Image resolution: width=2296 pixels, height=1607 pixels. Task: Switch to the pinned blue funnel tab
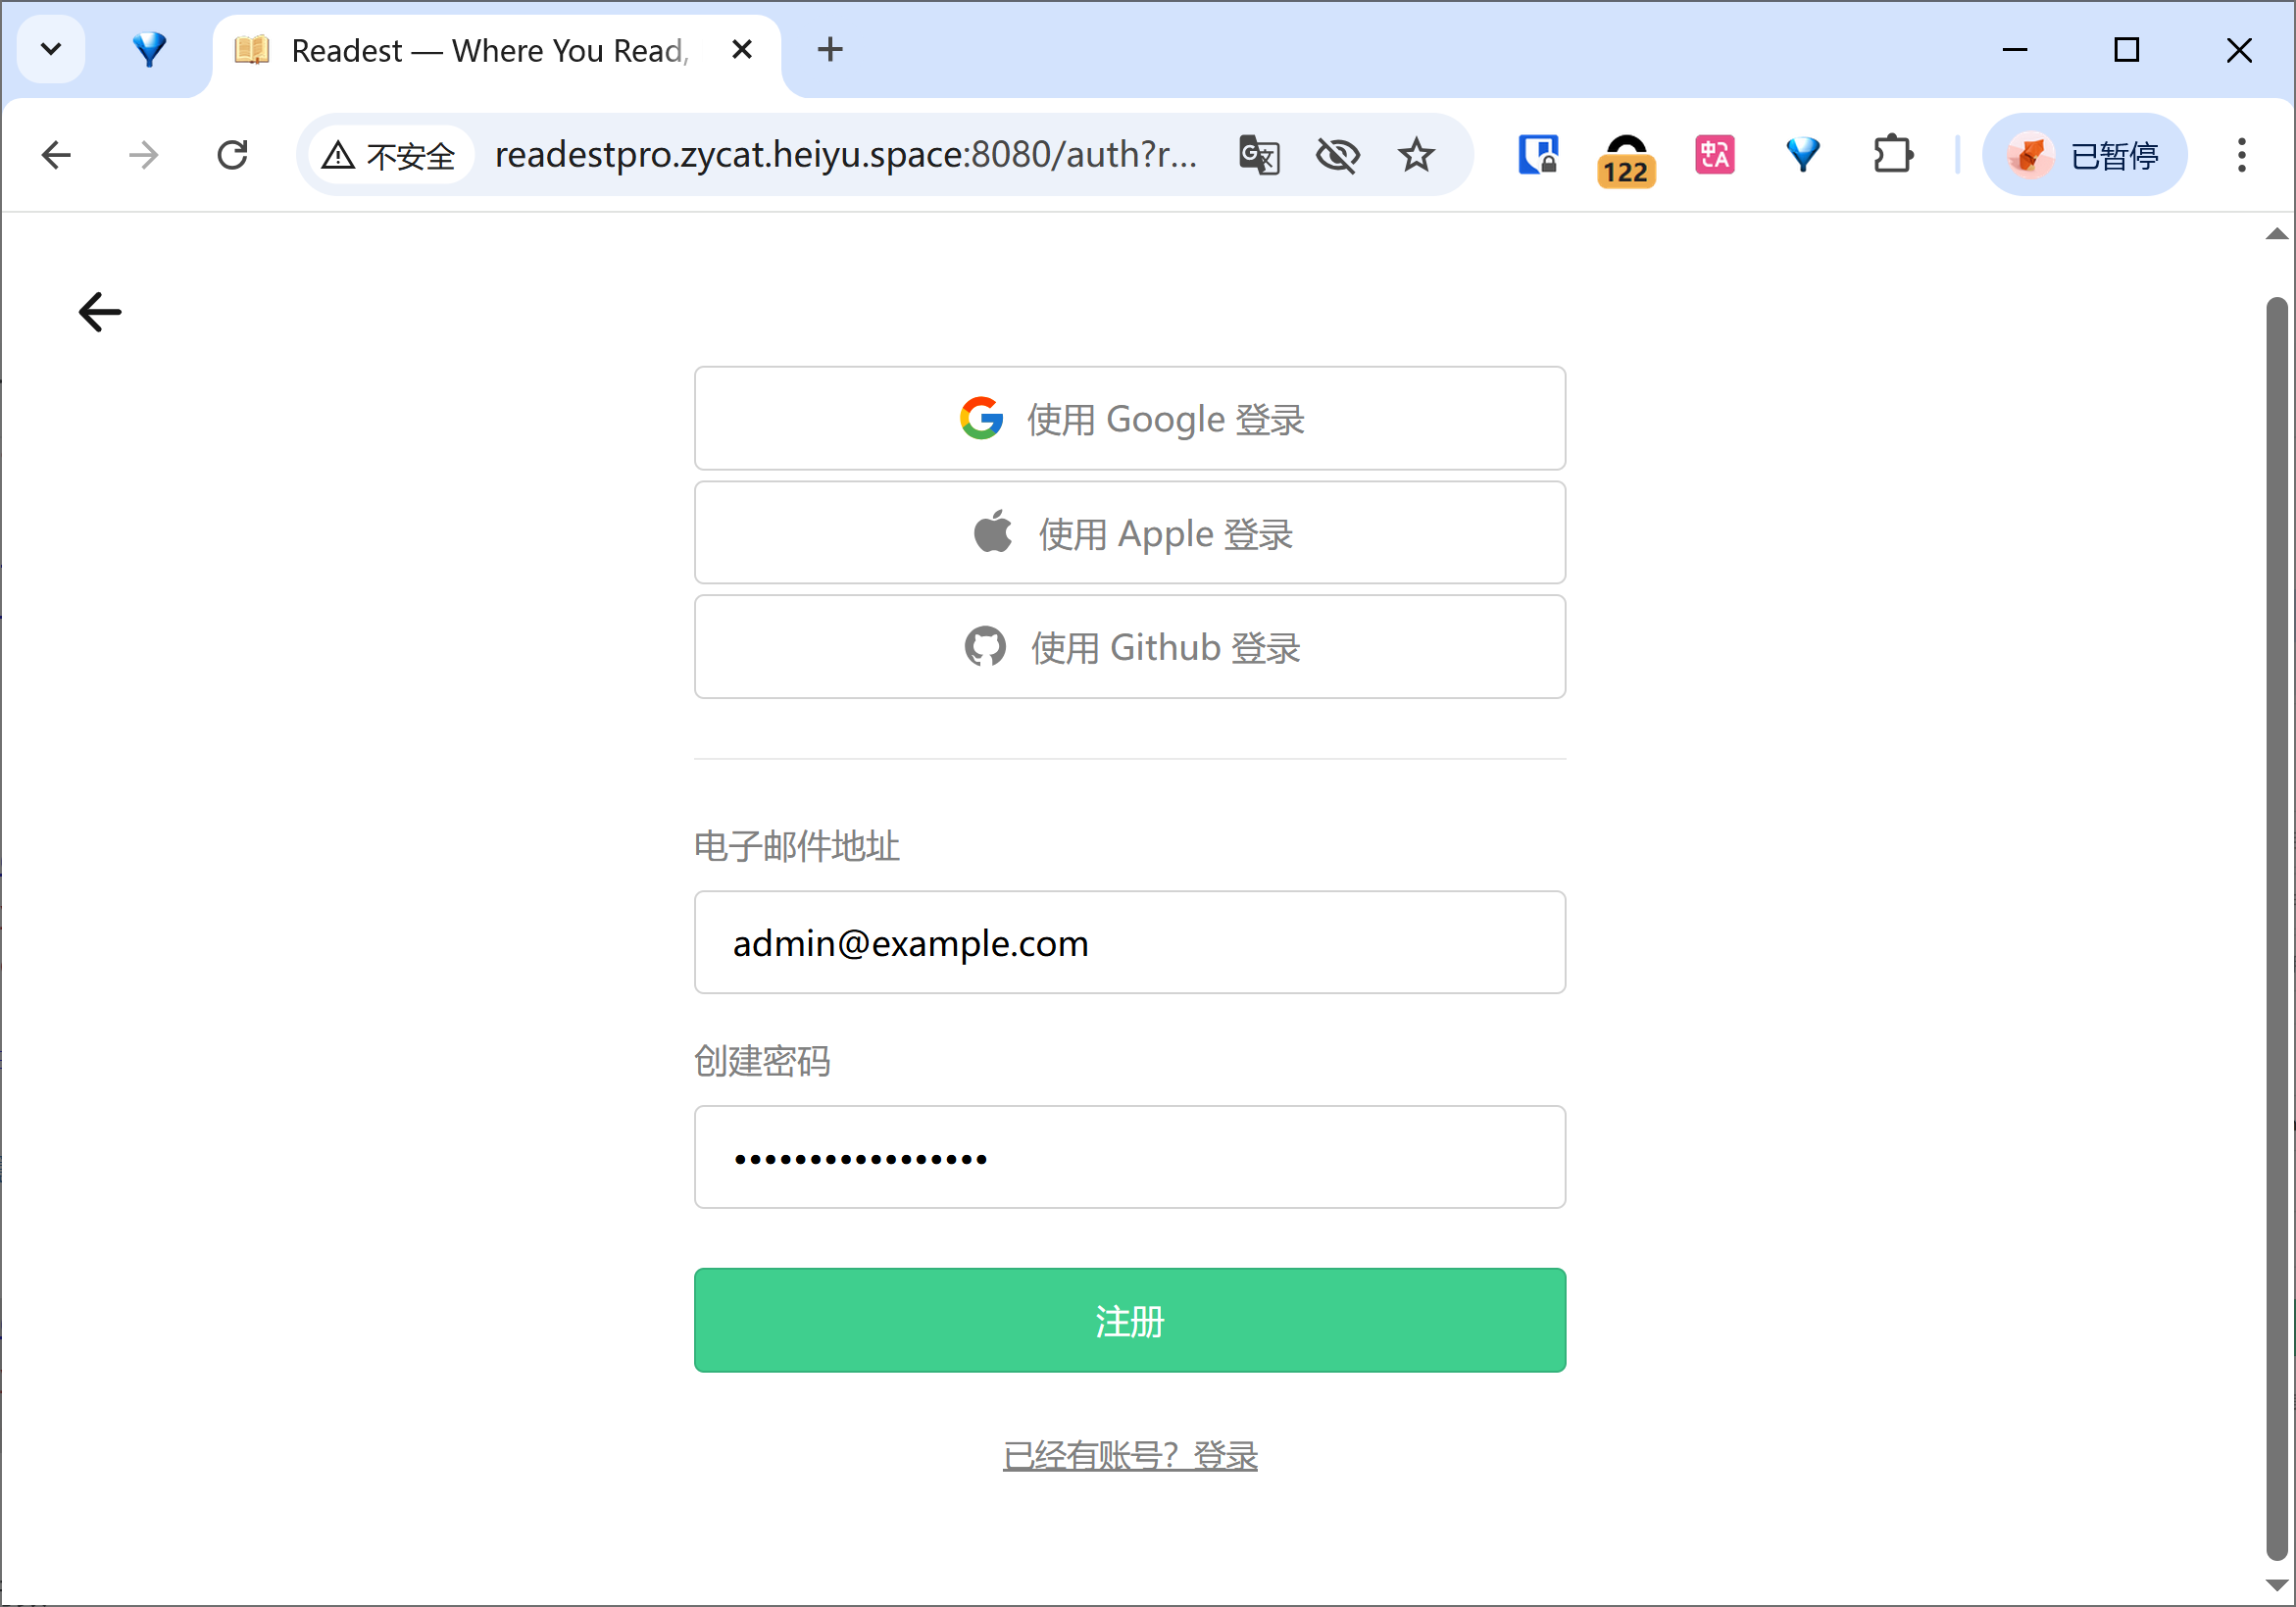pyautogui.click(x=149, y=49)
